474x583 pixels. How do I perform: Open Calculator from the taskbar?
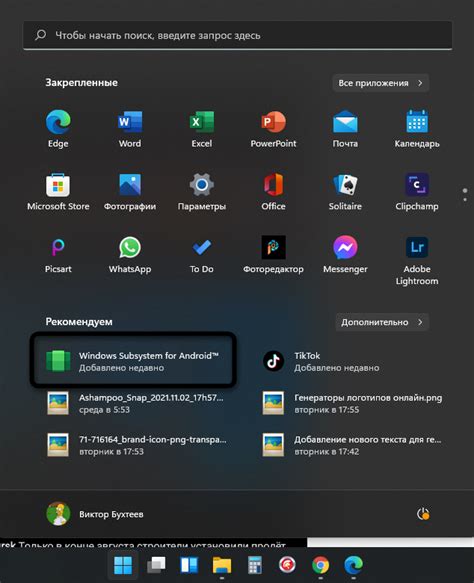[x=255, y=565]
